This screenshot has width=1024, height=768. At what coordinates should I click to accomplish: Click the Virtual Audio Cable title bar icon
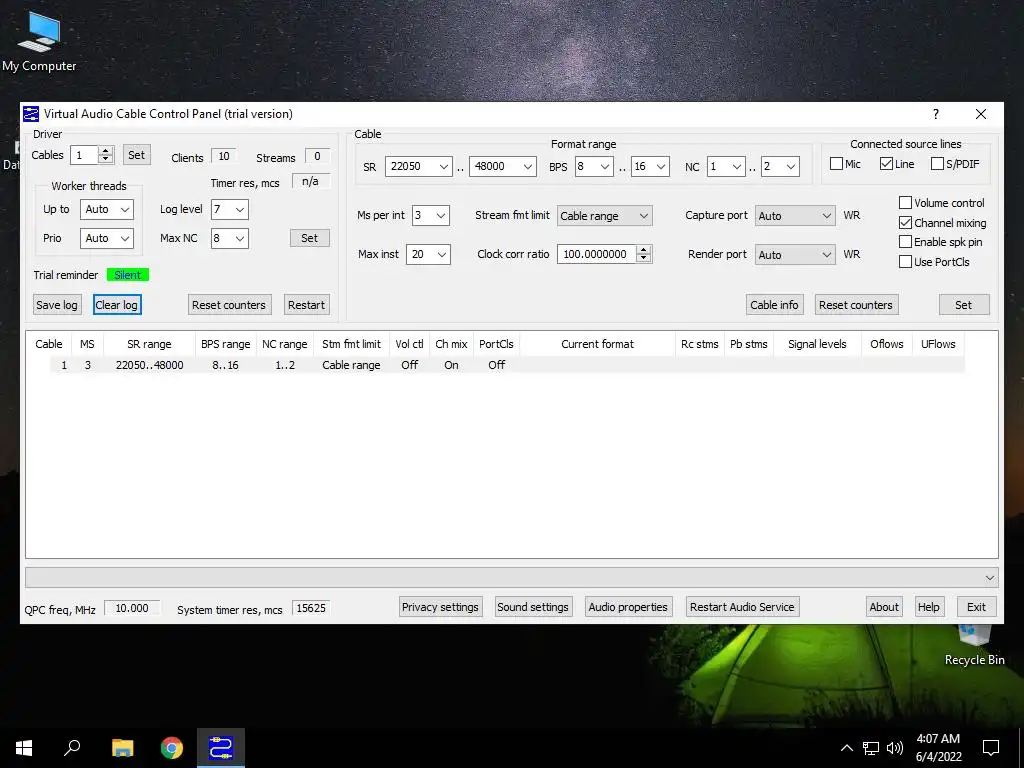pyautogui.click(x=31, y=114)
